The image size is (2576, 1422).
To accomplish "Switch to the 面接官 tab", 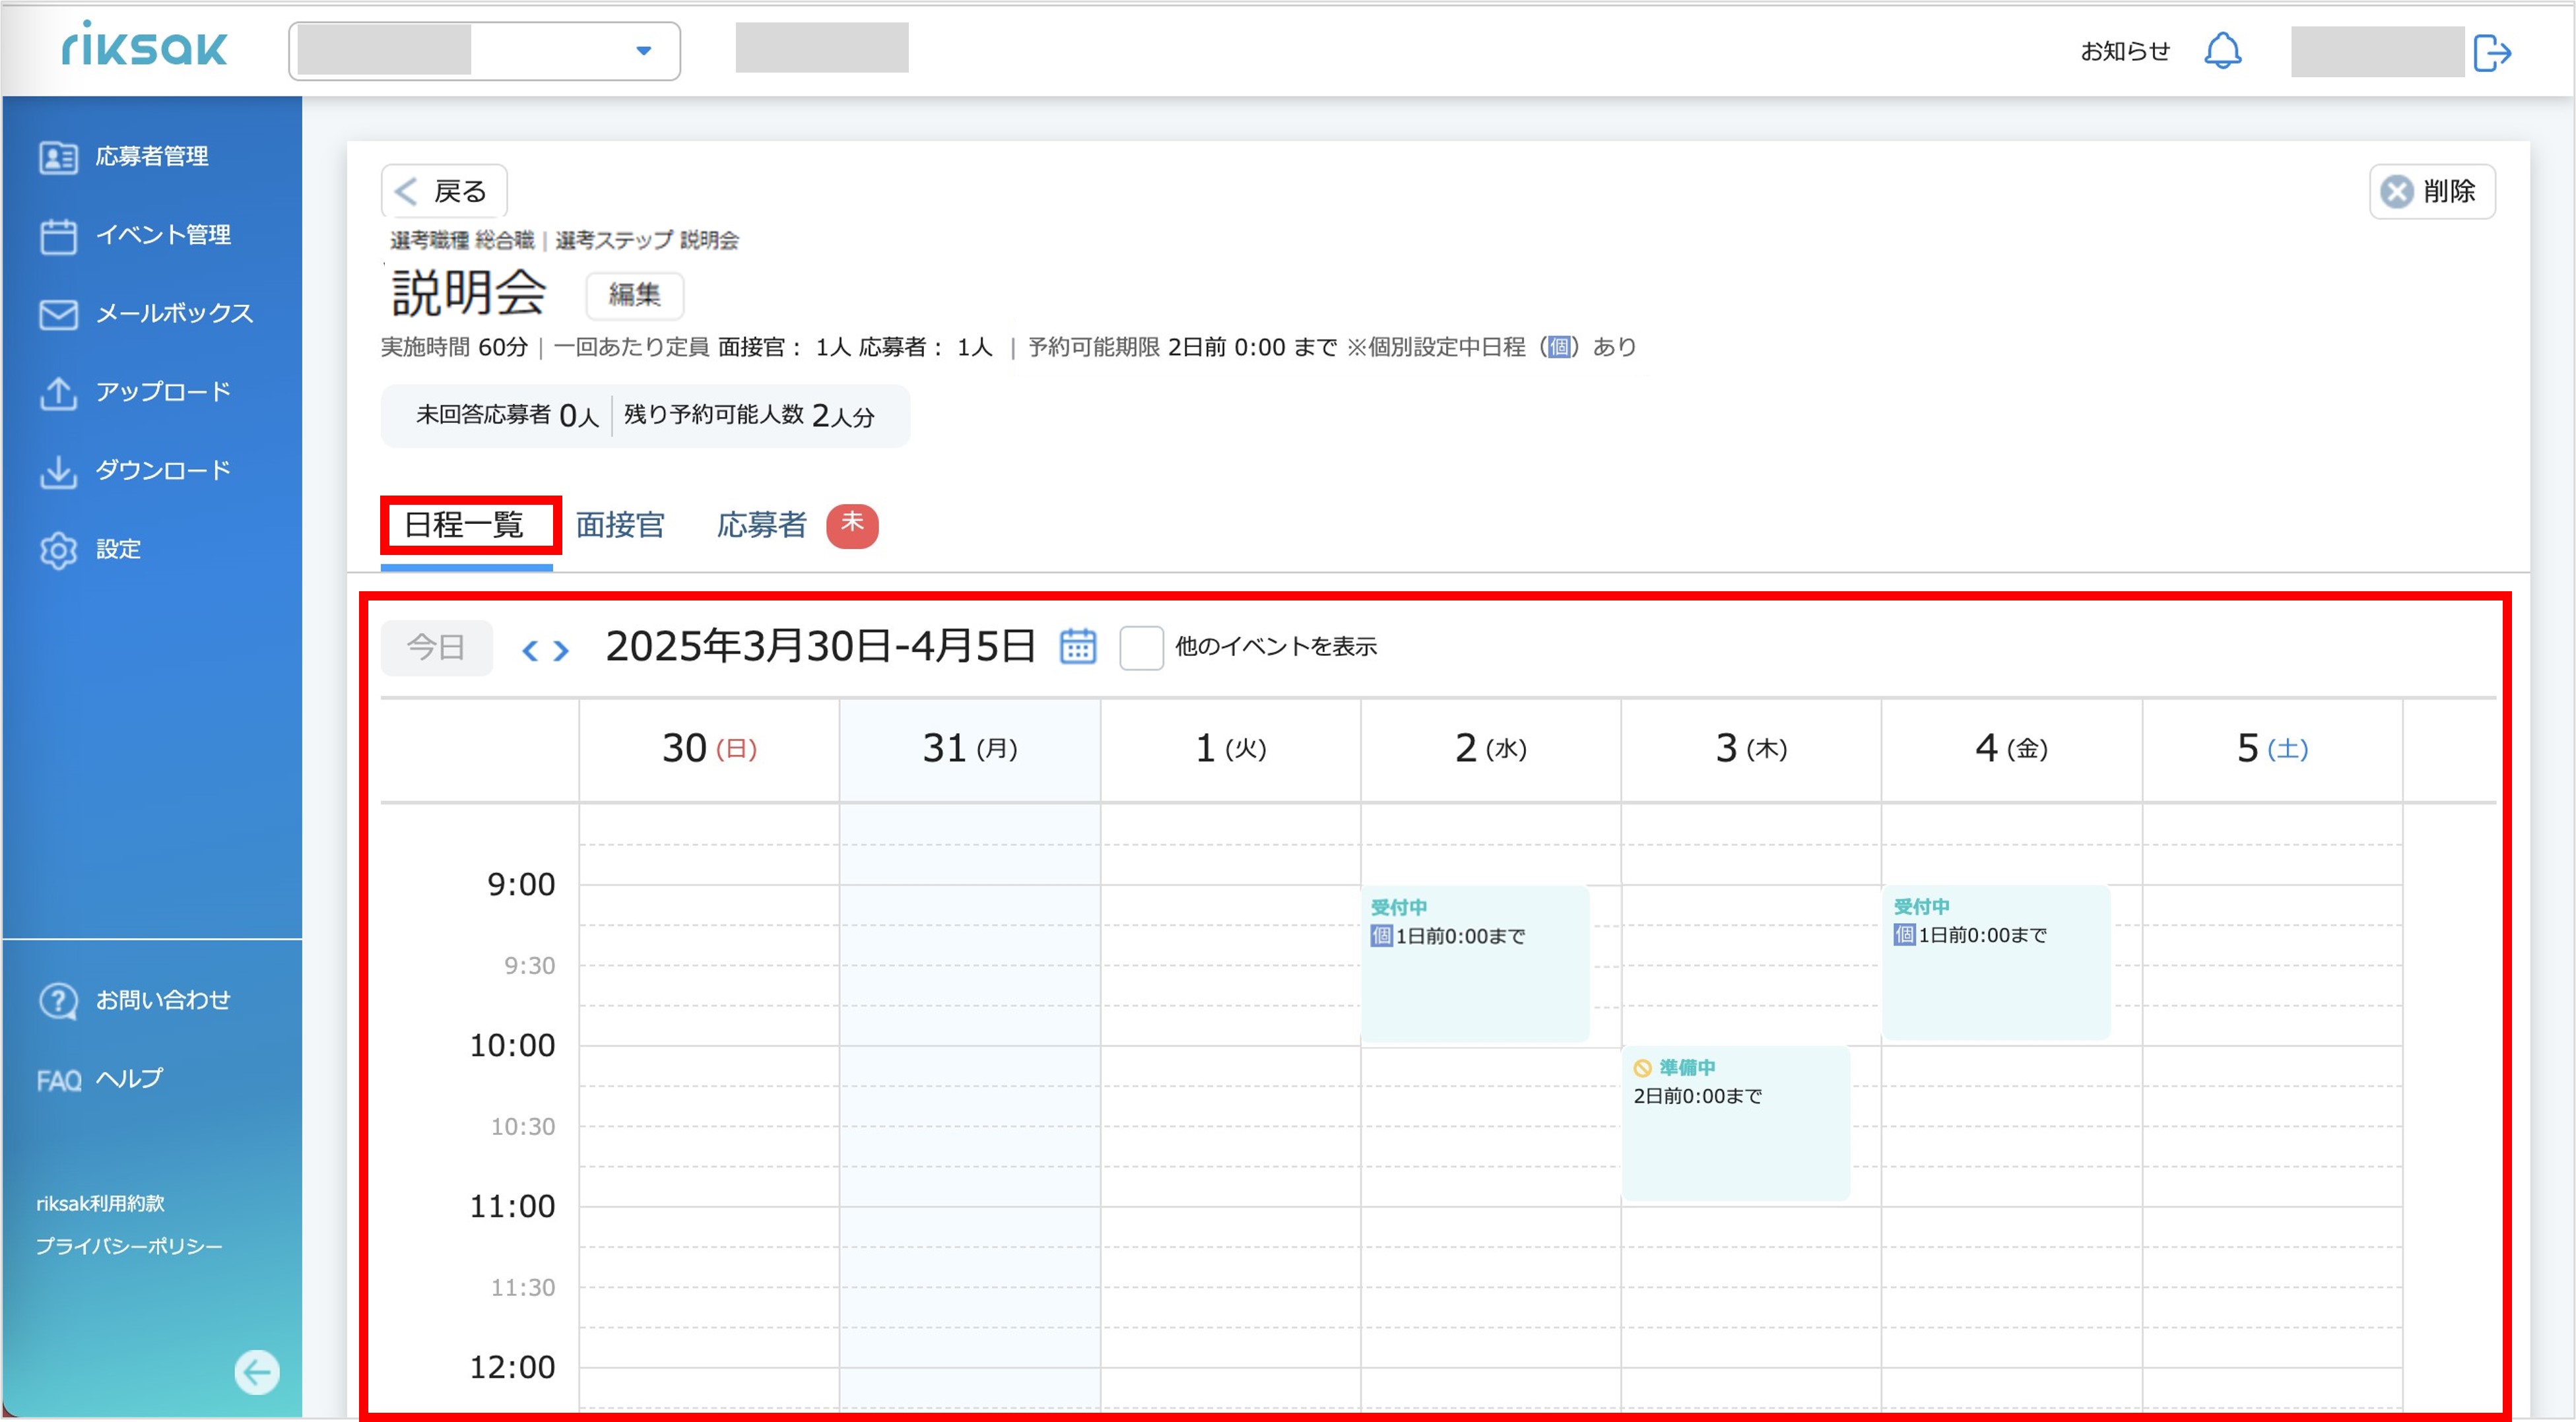I will 620,525.
